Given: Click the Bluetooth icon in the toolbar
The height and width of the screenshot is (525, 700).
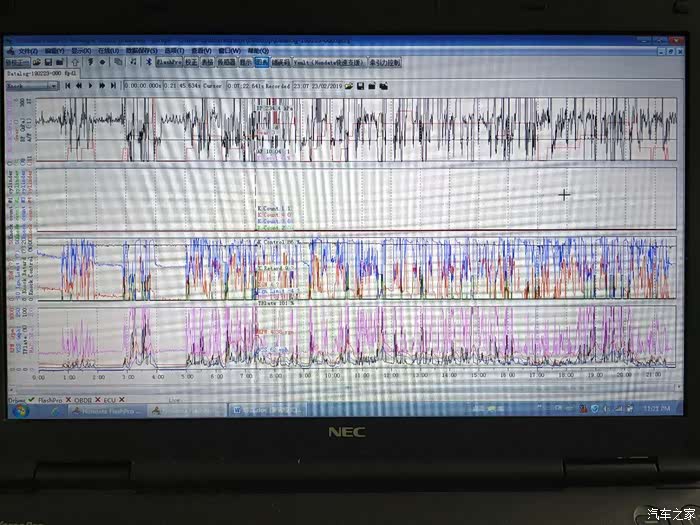Looking at the screenshot, I should pyautogui.click(x=147, y=62).
